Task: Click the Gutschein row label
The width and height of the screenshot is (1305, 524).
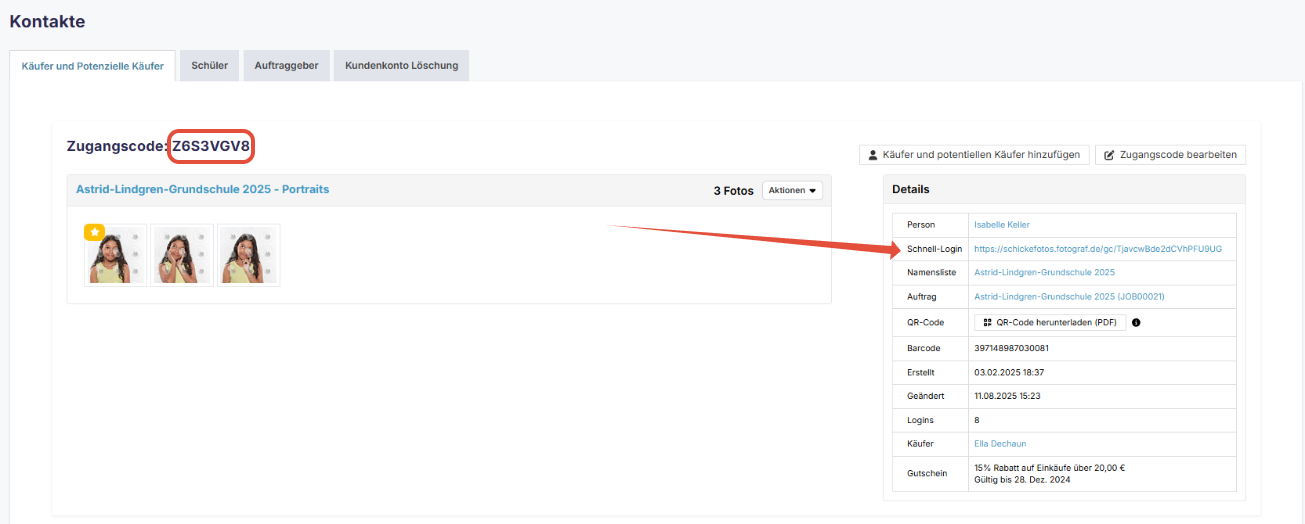Action: (926, 474)
